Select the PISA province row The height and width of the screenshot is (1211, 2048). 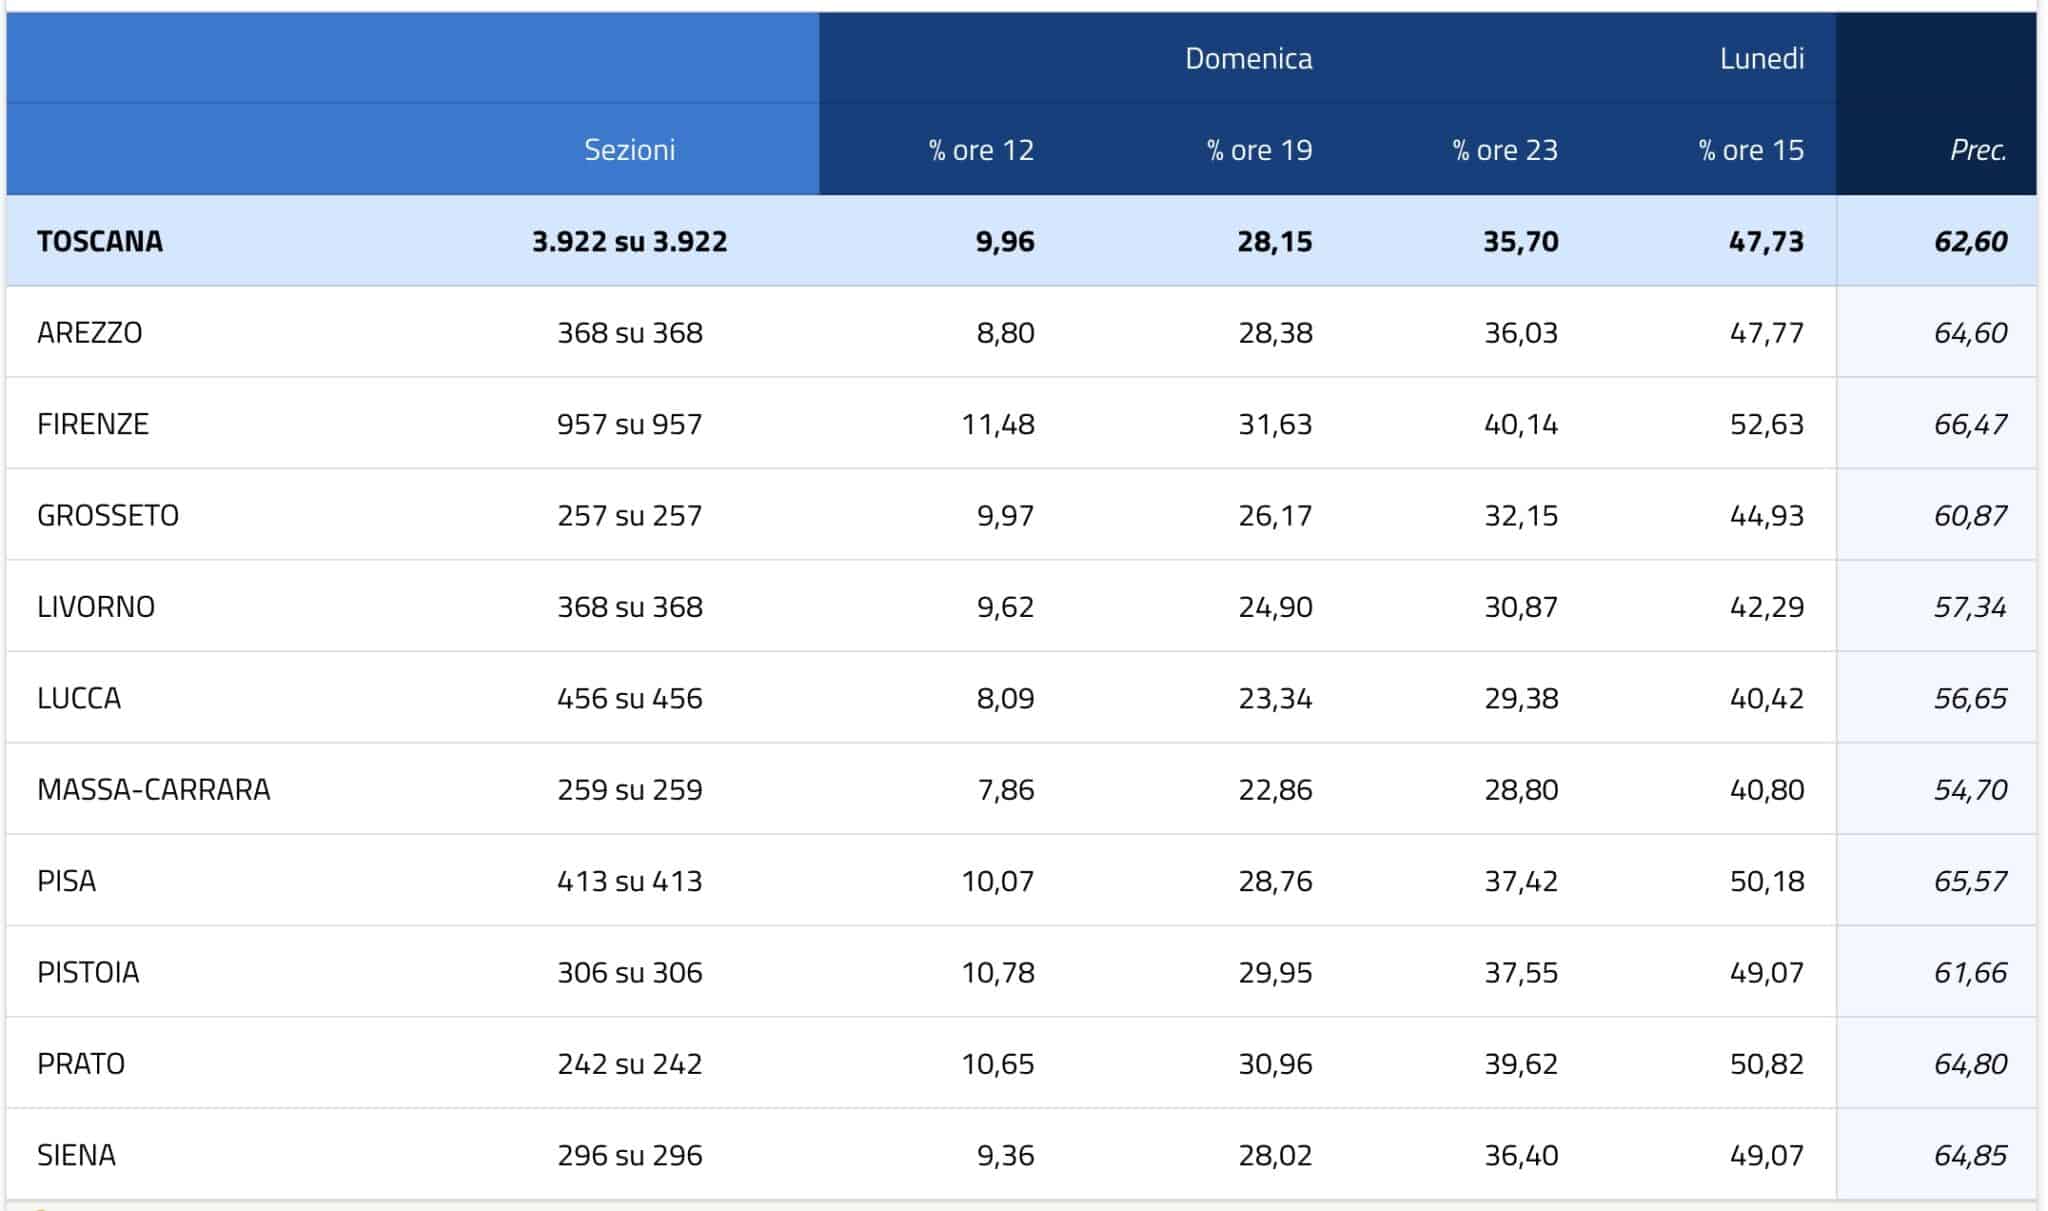point(66,881)
